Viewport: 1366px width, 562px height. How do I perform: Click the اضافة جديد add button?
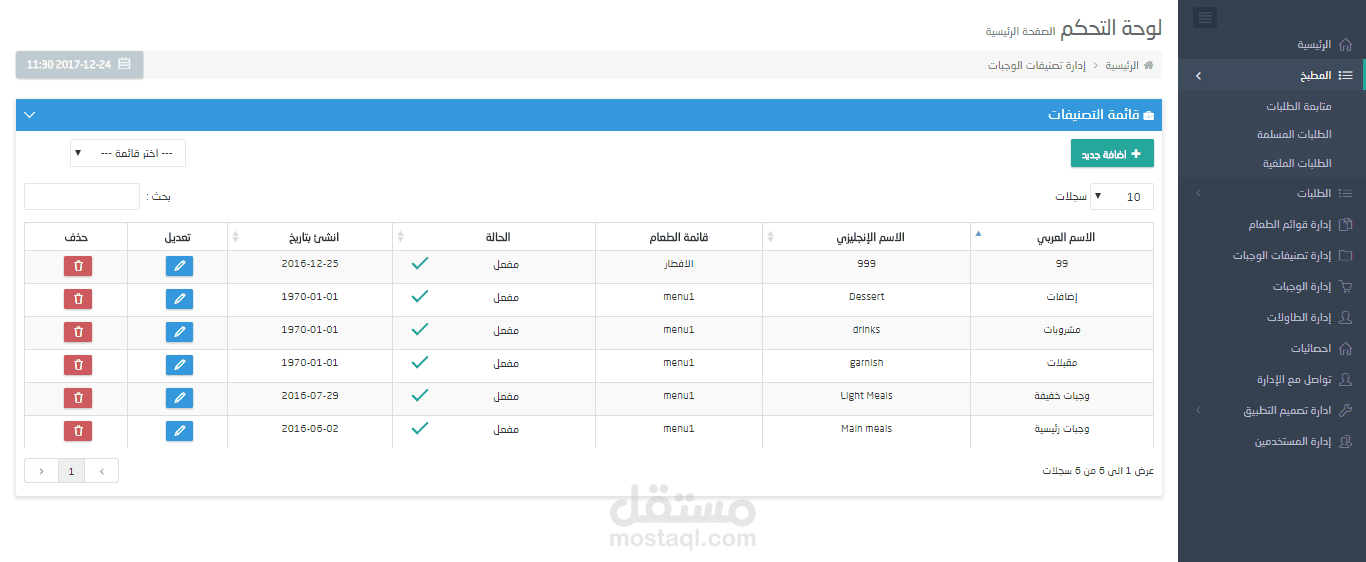[x=1112, y=154]
